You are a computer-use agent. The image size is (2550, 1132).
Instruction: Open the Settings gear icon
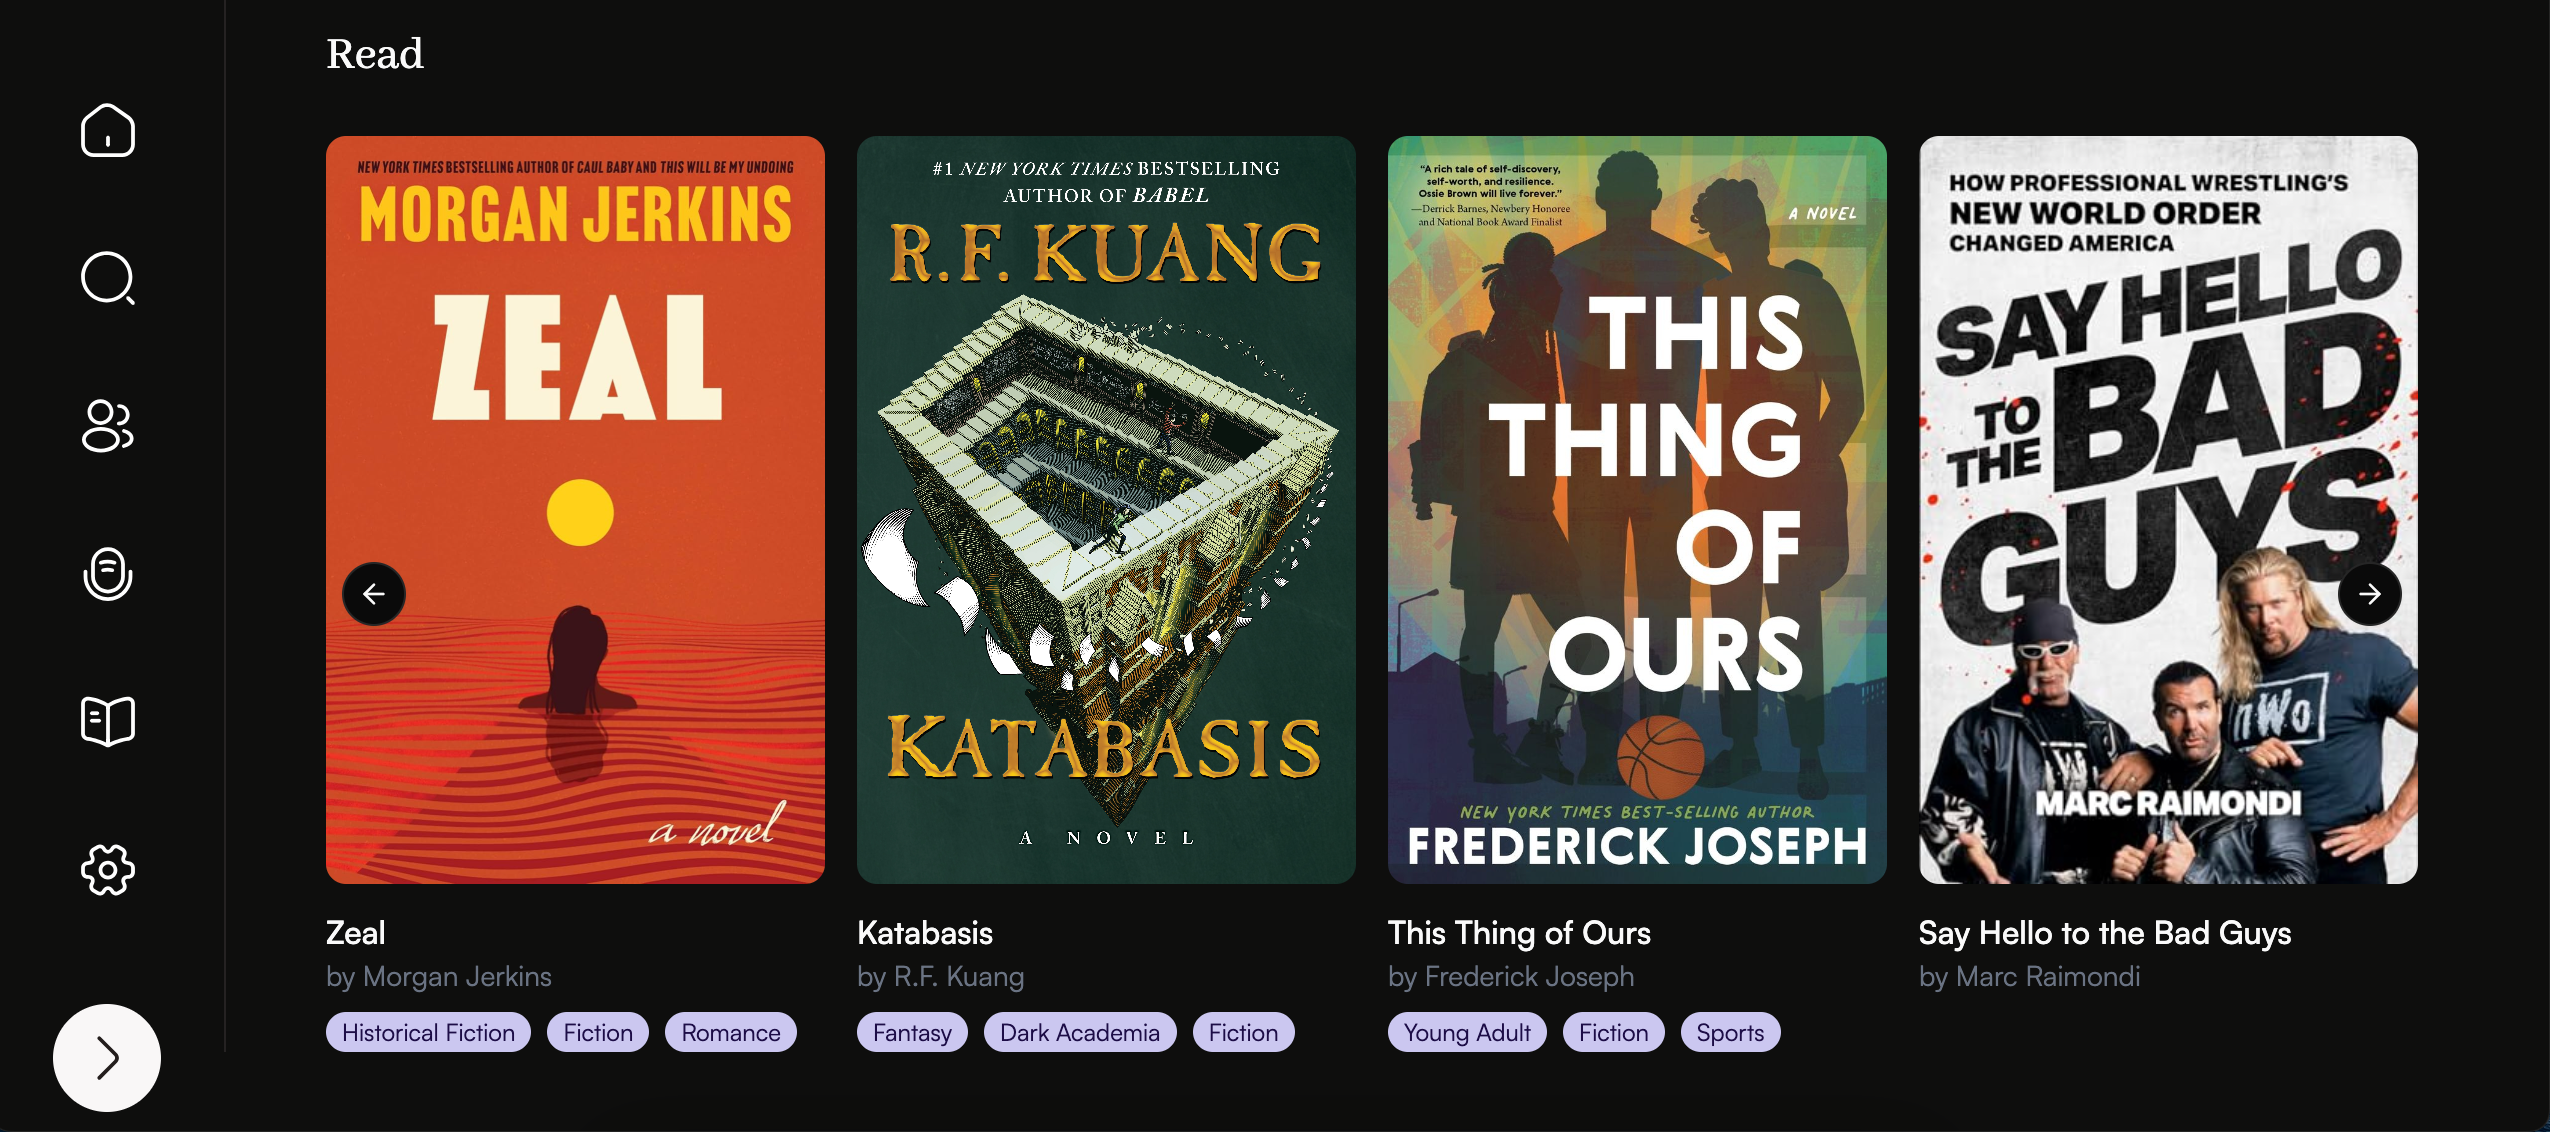coord(108,869)
